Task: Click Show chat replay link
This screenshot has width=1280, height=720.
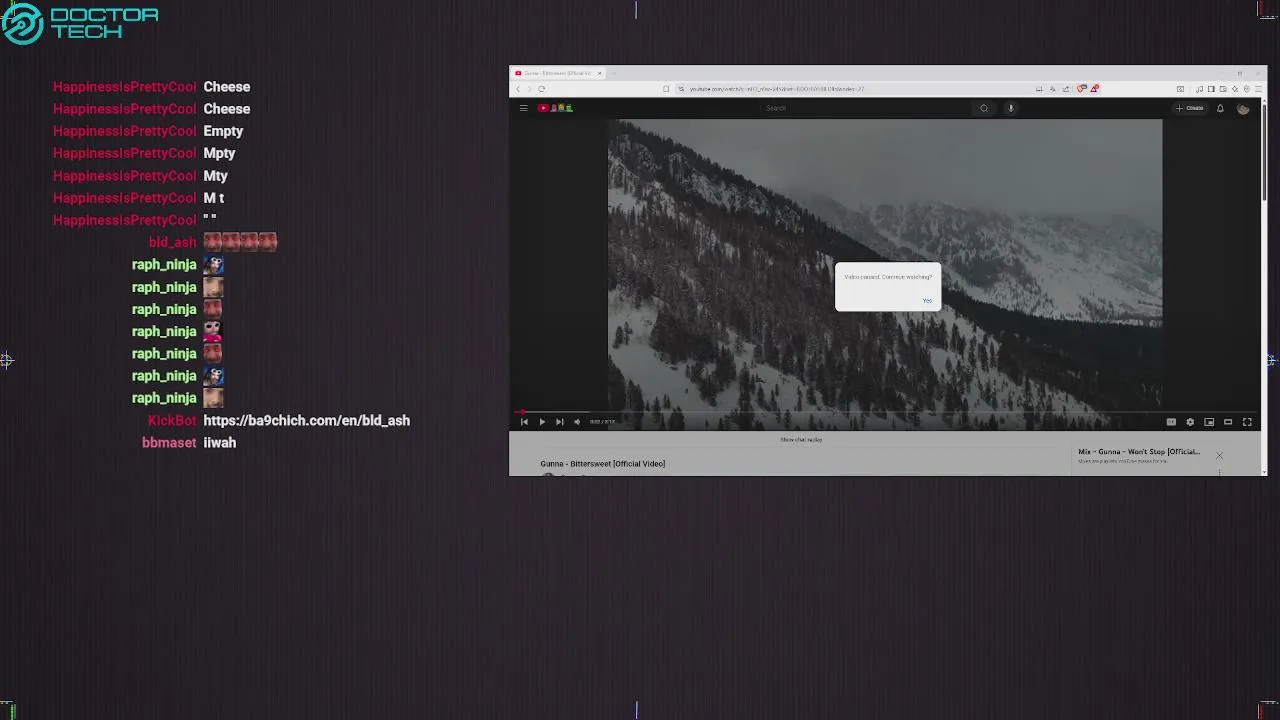Action: pos(801,440)
